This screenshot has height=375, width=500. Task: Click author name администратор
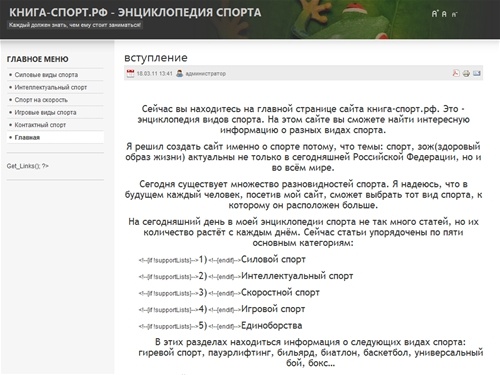(206, 74)
